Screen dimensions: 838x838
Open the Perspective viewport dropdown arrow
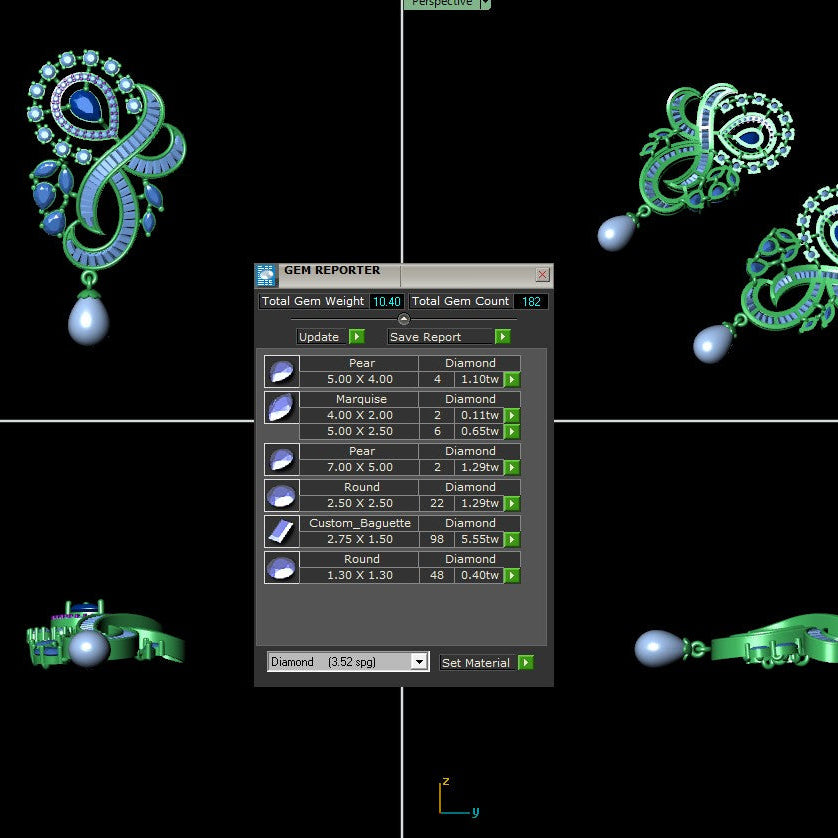pyautogui.click(x=484, y=4)
